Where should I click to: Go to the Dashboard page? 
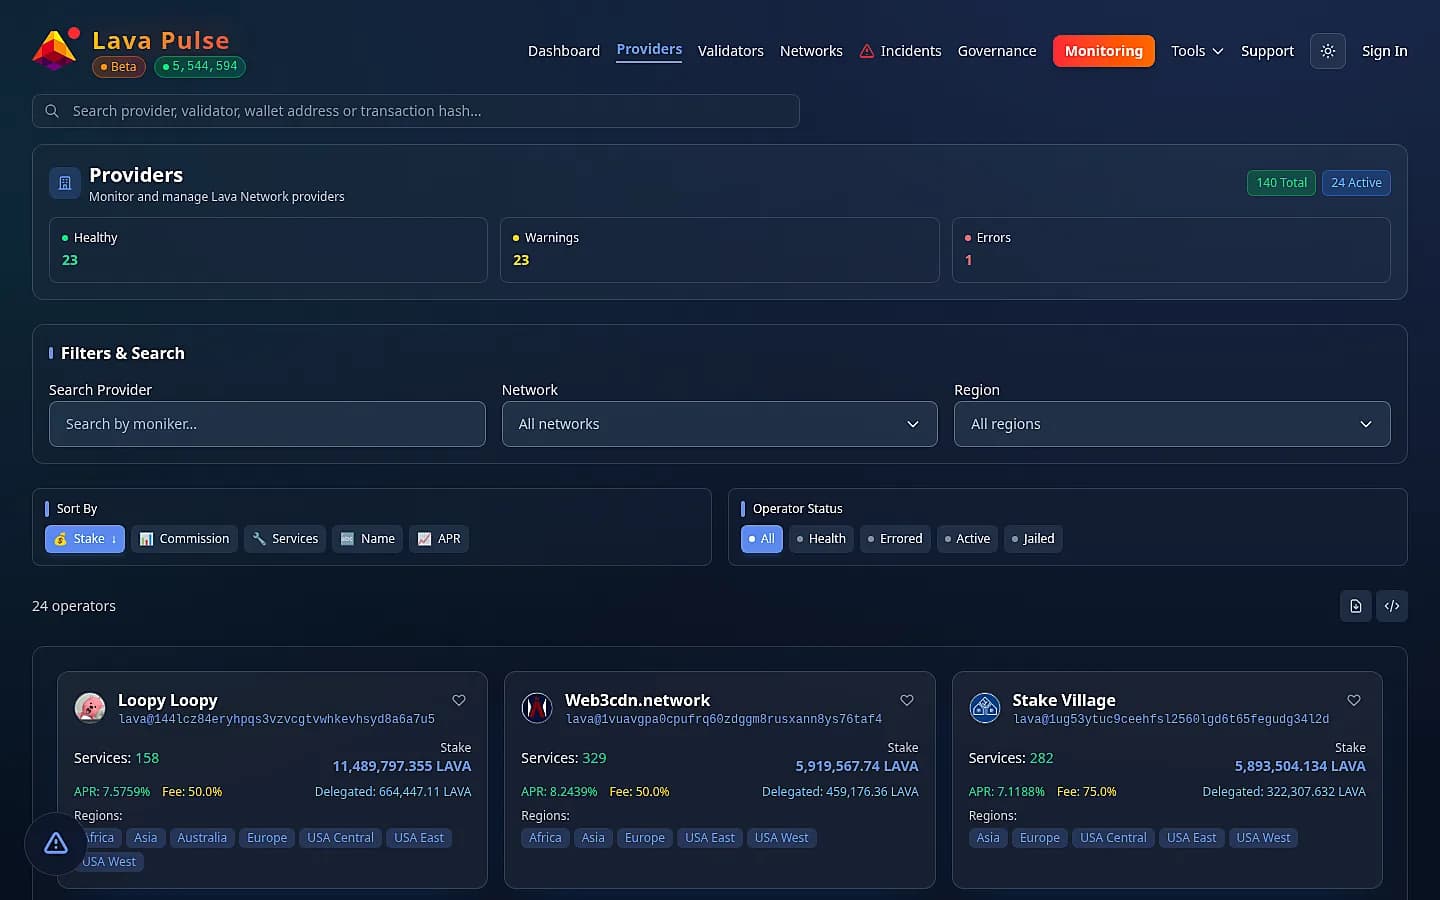(x=564, y=51)
